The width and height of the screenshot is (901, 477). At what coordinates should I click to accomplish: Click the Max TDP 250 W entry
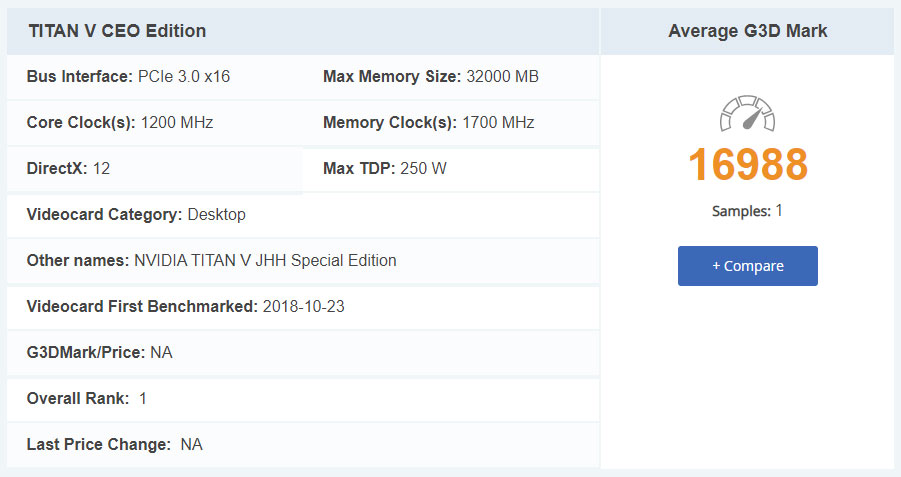[384, 168]
